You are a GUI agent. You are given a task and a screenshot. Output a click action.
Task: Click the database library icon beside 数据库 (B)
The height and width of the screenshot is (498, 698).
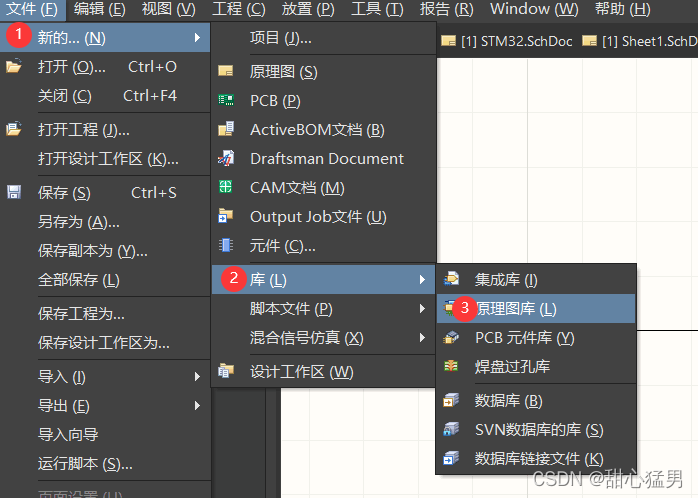451,401
